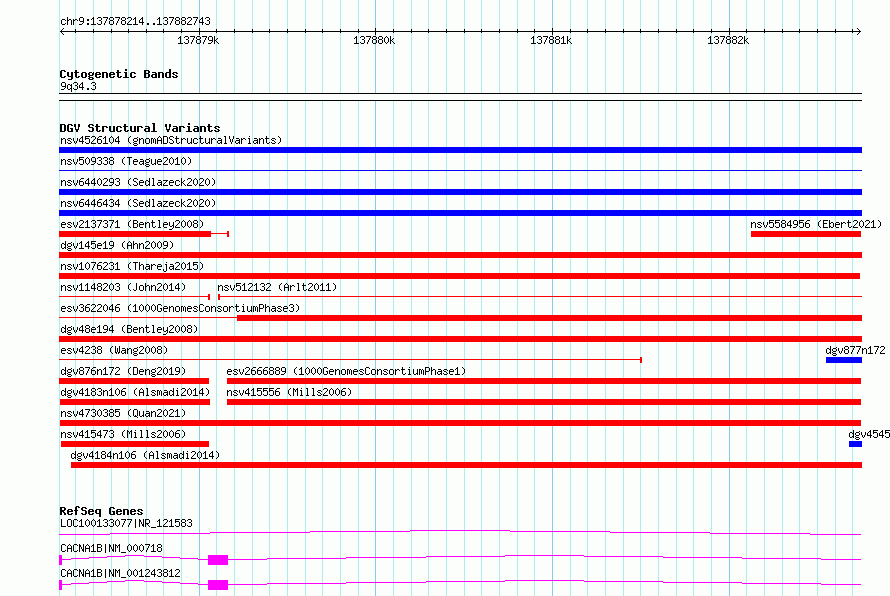Open variant nsv1076231 (Thareja2015) label
This screenshot has width=890, height=596.
click(x=132, y=266)
